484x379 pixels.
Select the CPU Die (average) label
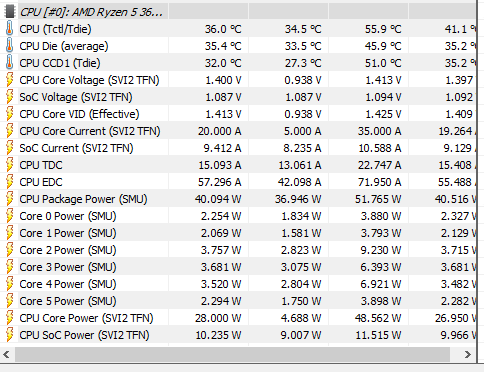click(64, 46)
